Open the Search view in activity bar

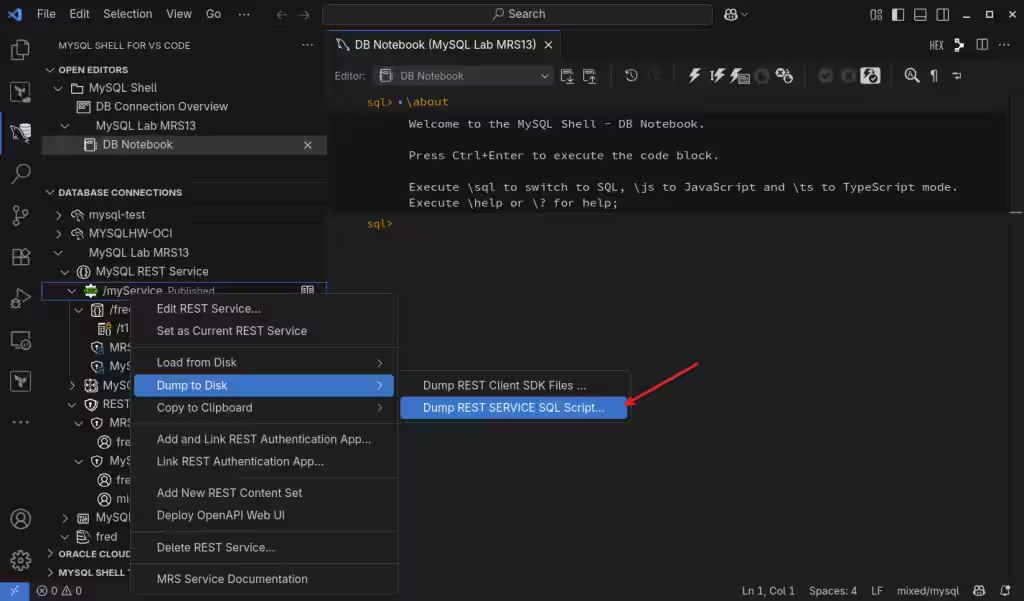click(20, 174)
